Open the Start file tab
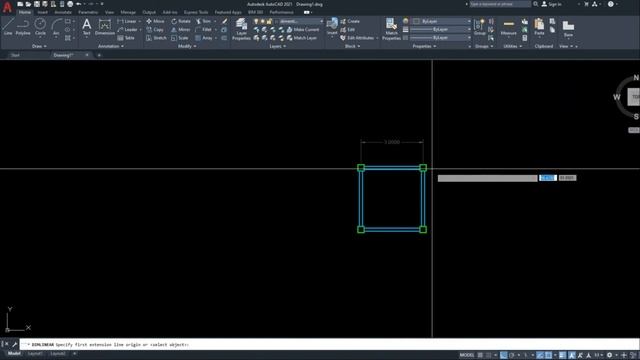The height and width of the screenshot is (360, 640). pyautogui.click(x=16, y=55)
